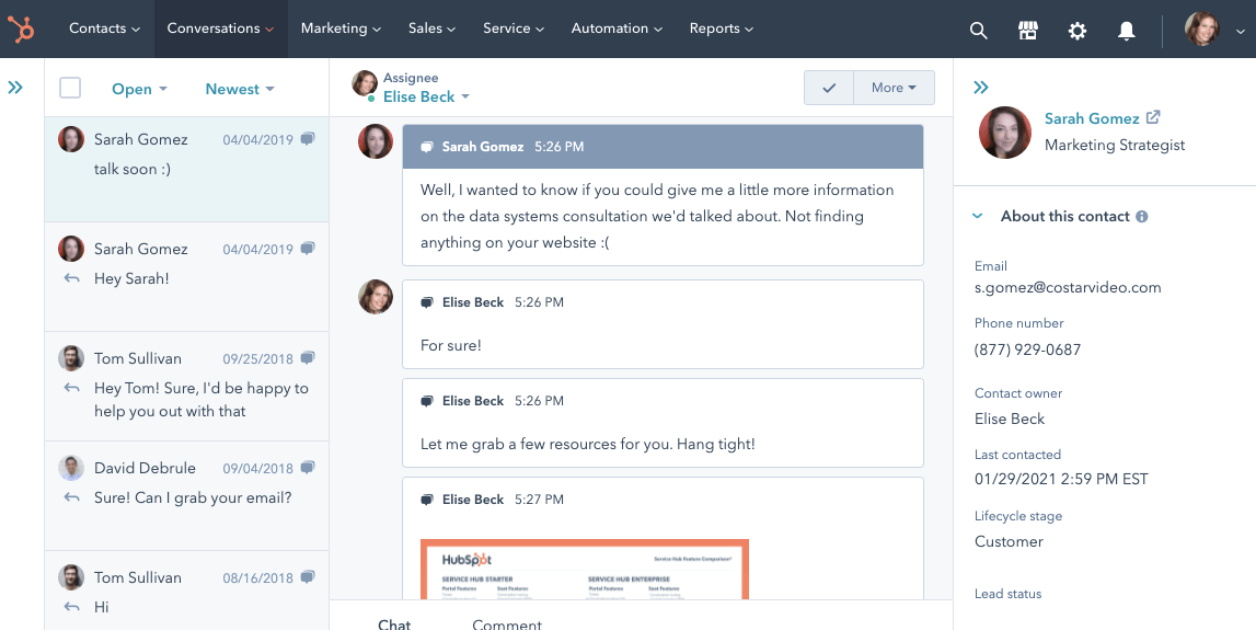Open the Open status filter dropdown
The image size is (1256, 630).
[139, 89]
